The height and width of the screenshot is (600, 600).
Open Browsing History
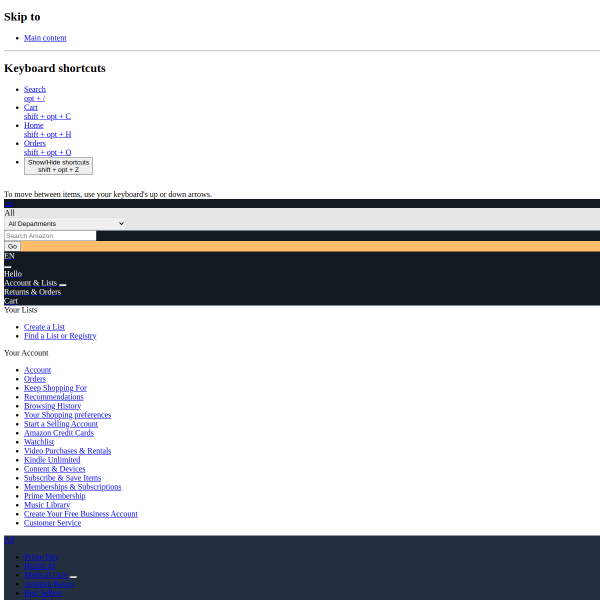(x=52, y=406)
